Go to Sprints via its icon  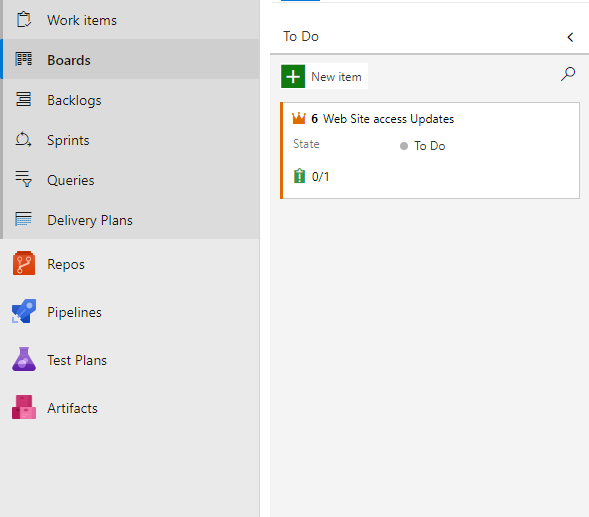click(23, 139)
